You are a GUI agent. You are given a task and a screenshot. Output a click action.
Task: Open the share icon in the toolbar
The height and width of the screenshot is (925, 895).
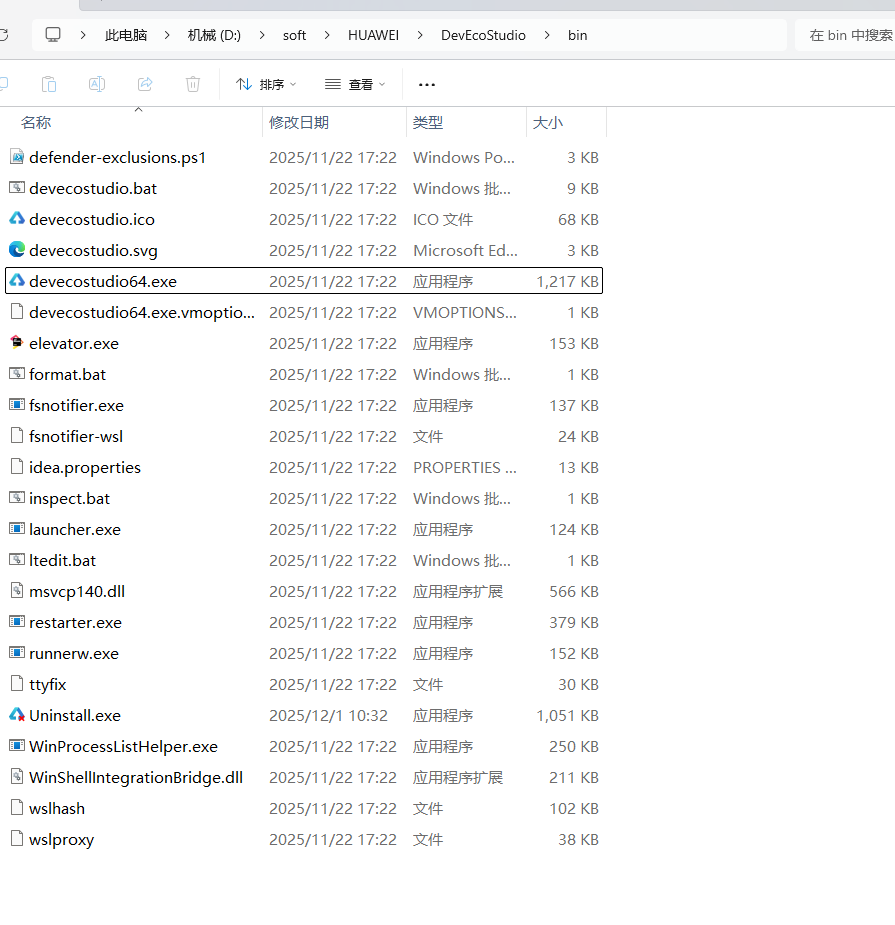click(x=144, y=84)
